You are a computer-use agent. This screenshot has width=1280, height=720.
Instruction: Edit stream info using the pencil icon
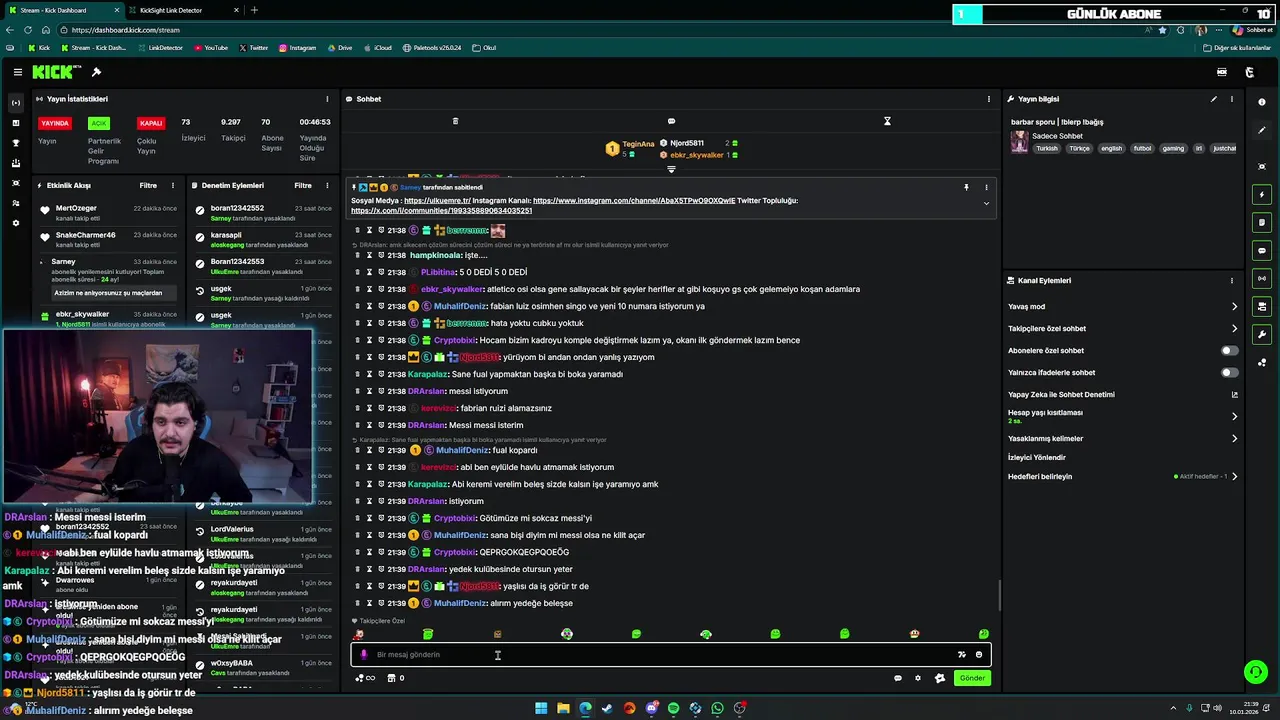tap(1214, 99)
